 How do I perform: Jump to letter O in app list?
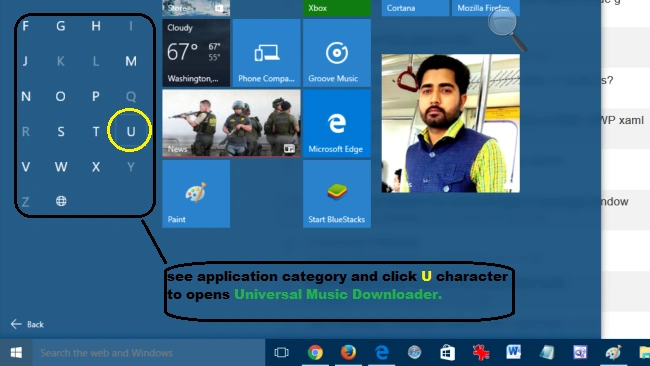(x=61, y=97)
